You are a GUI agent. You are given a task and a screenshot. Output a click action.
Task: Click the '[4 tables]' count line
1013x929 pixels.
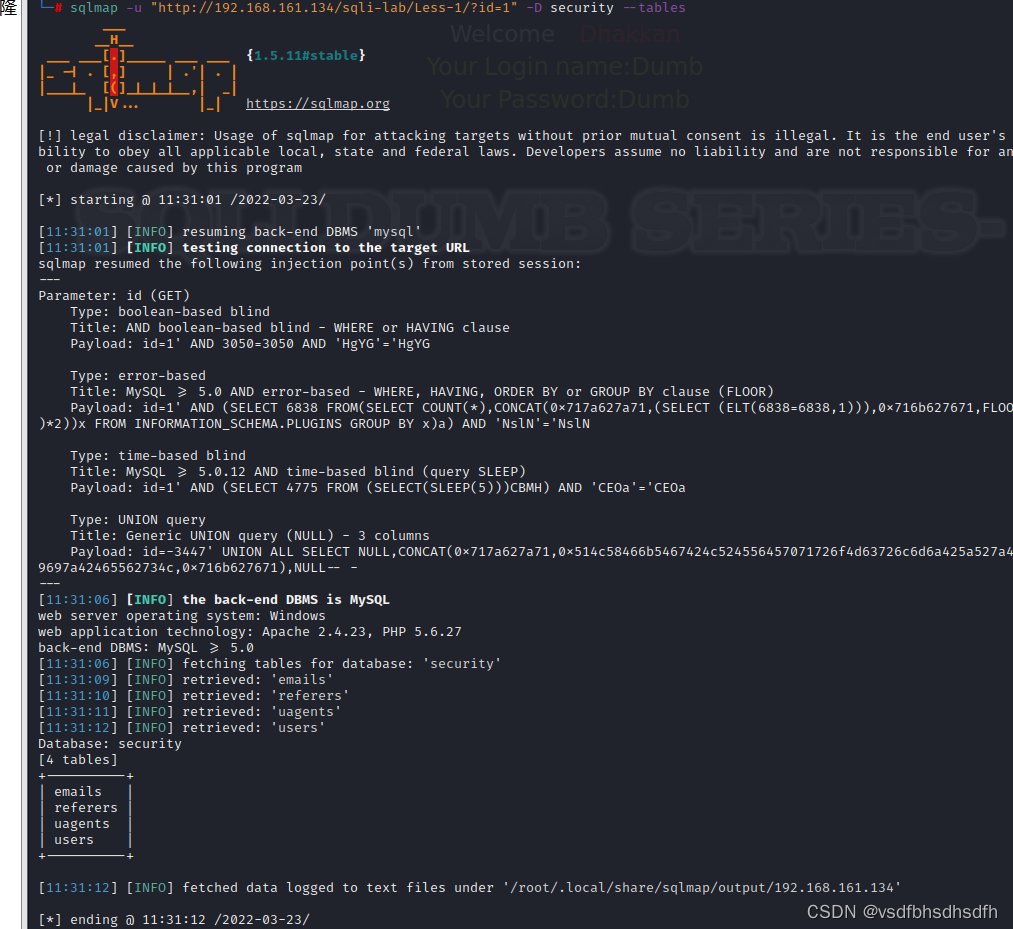78,760
